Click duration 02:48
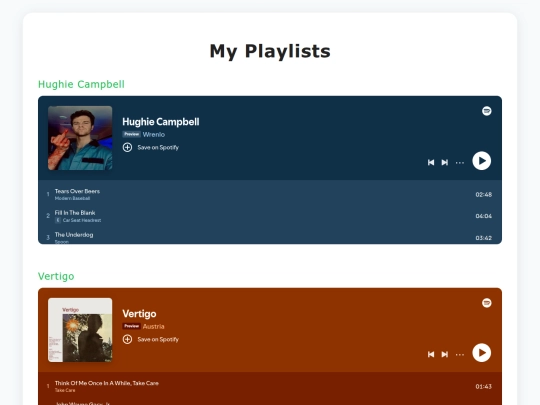Image resolution: width=540 pixels, height=405 pixels. point(484,195)
